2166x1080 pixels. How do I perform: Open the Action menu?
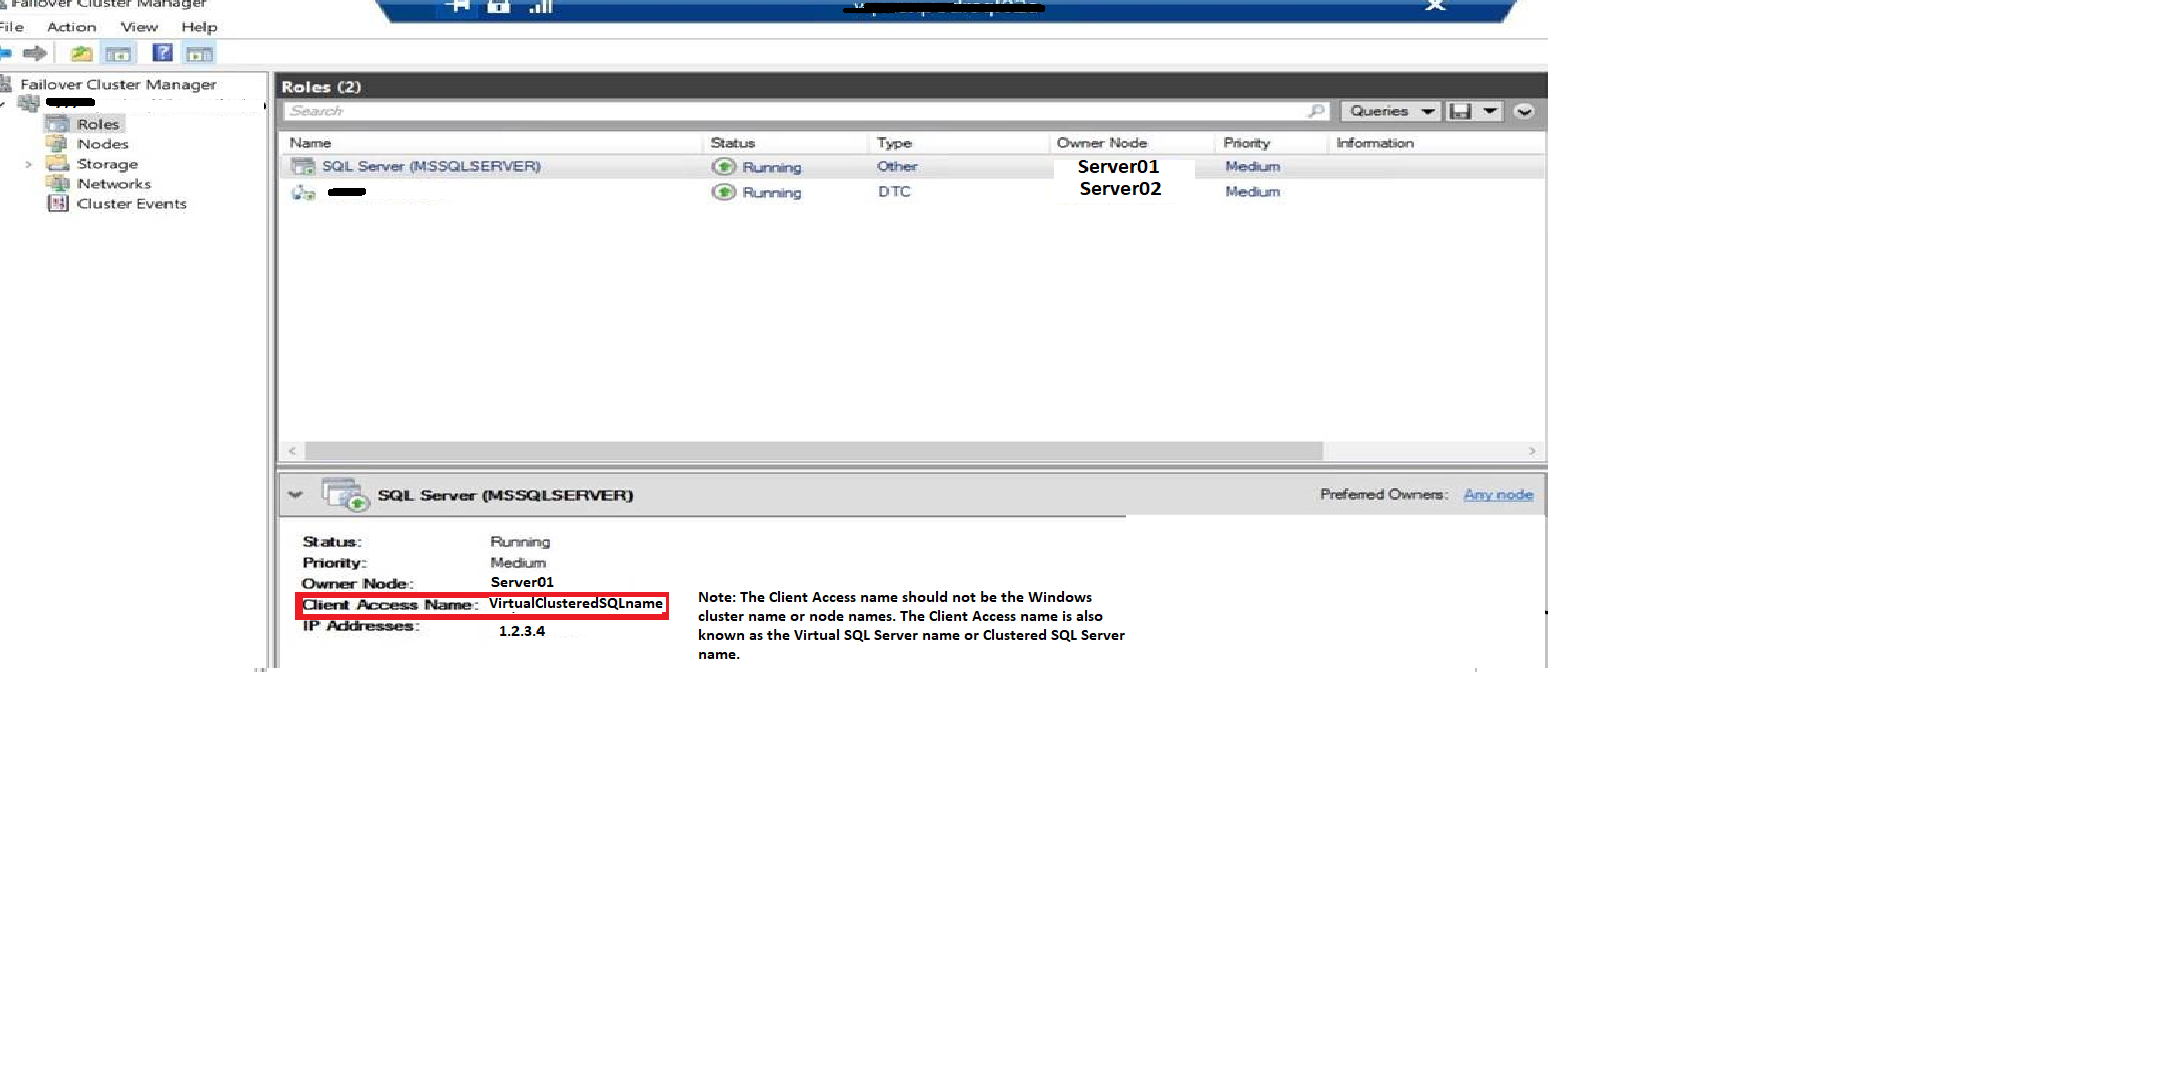71,27
